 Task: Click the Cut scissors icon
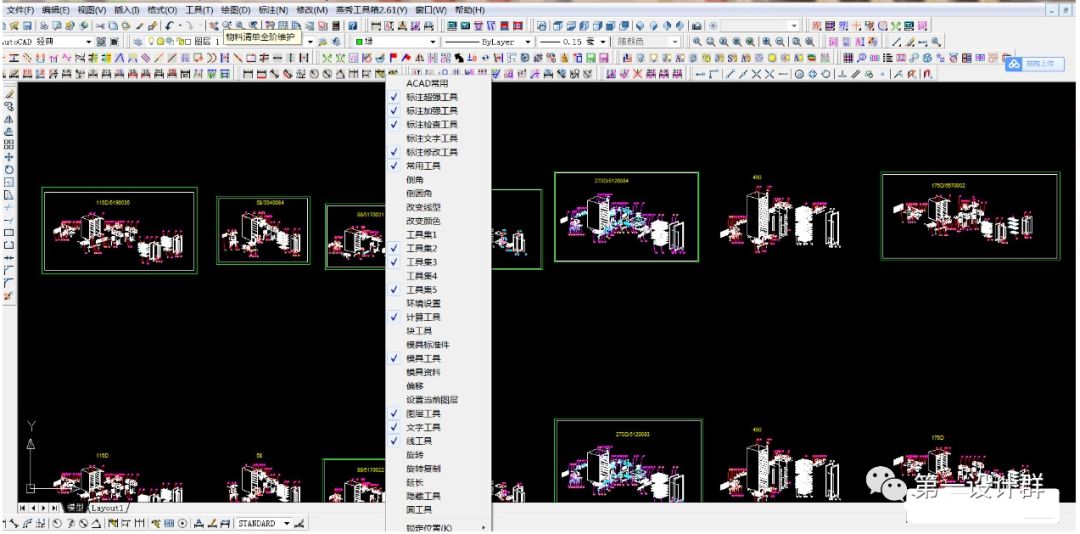[100, 25]
